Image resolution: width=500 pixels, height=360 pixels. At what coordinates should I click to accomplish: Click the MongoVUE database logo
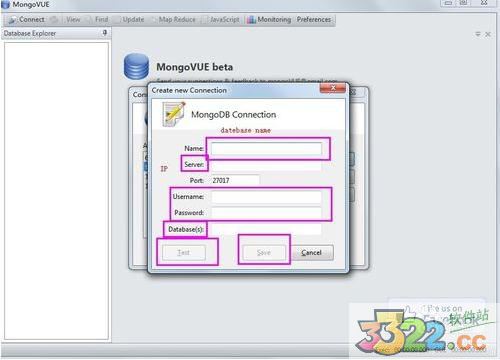(x=136, y=66)
